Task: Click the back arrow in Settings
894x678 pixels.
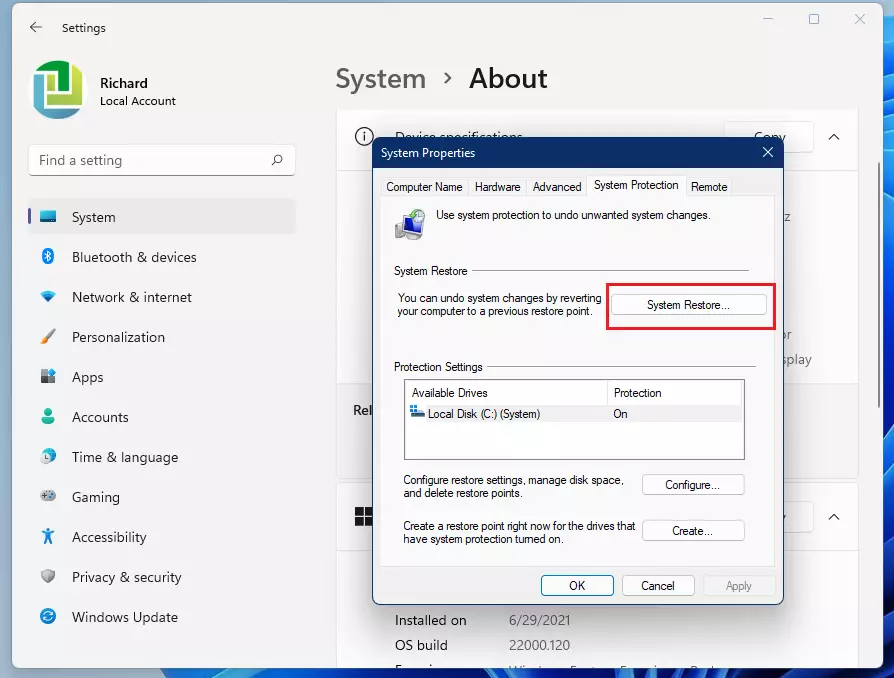Action: [x=36, y=27]
